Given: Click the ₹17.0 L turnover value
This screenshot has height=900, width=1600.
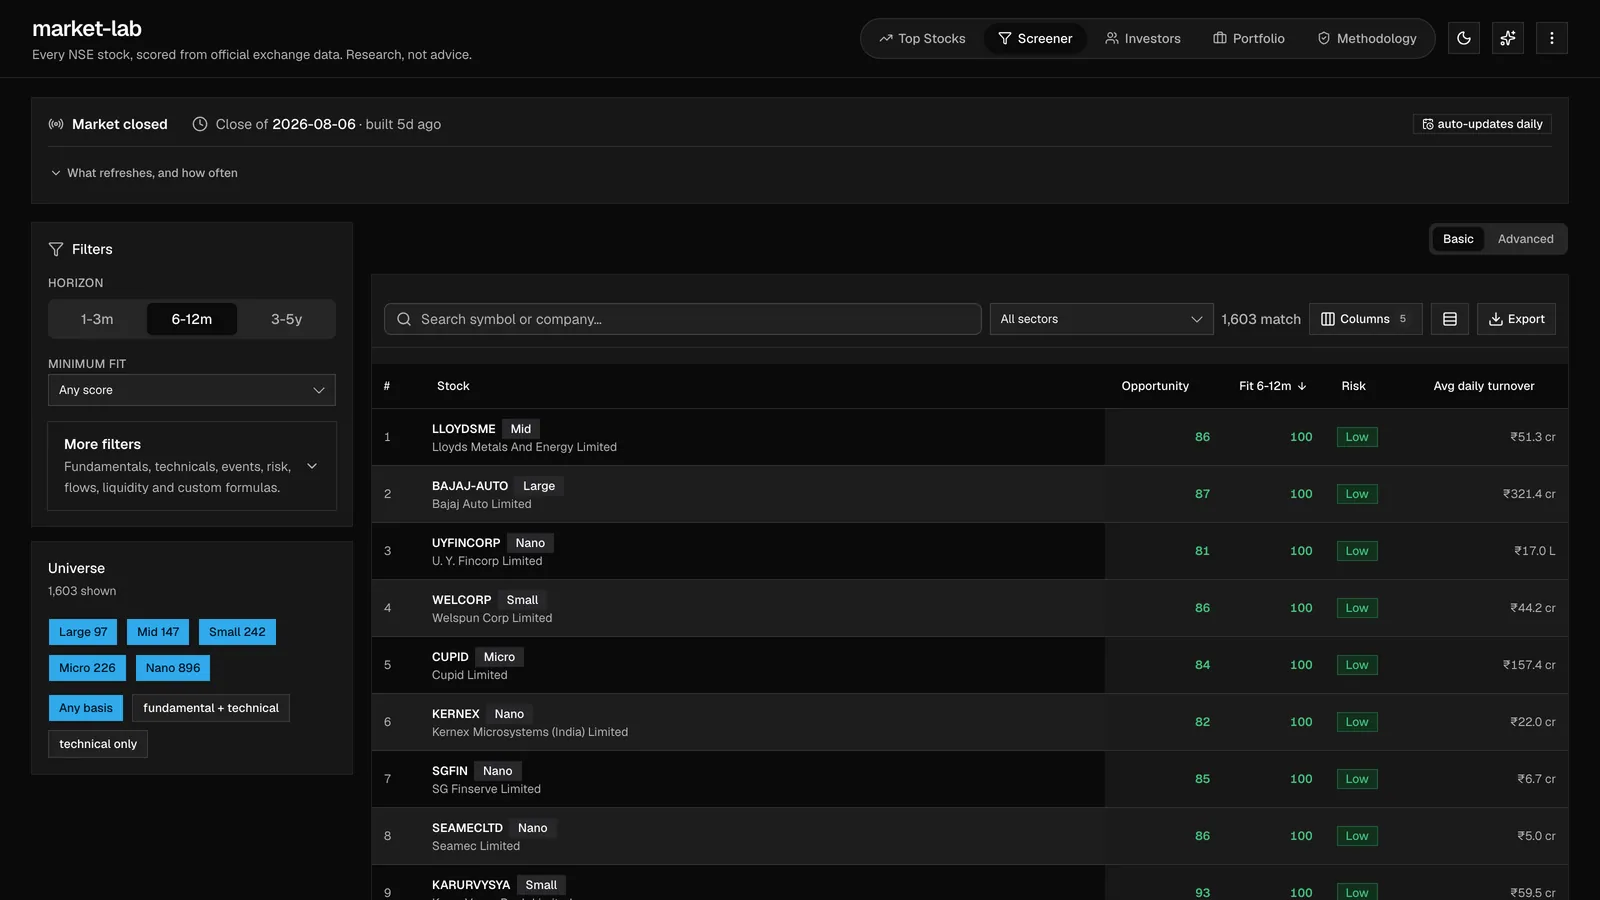Looking at the screenshot, I should [x=1535, y=551].
